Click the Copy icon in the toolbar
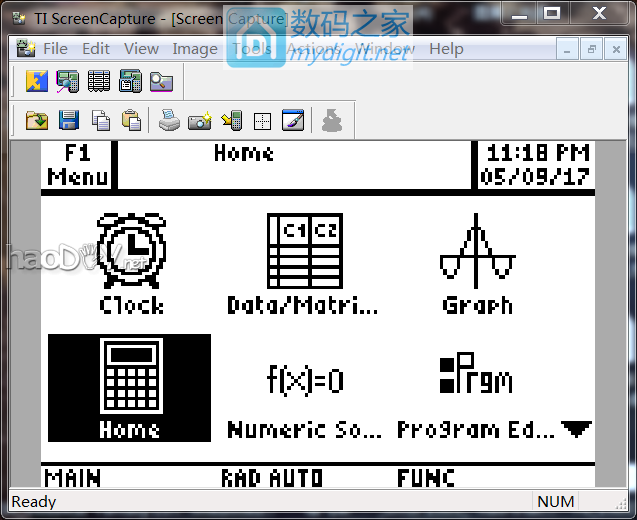The width and height of the screenshot is (637, 520). coord(100,121)
